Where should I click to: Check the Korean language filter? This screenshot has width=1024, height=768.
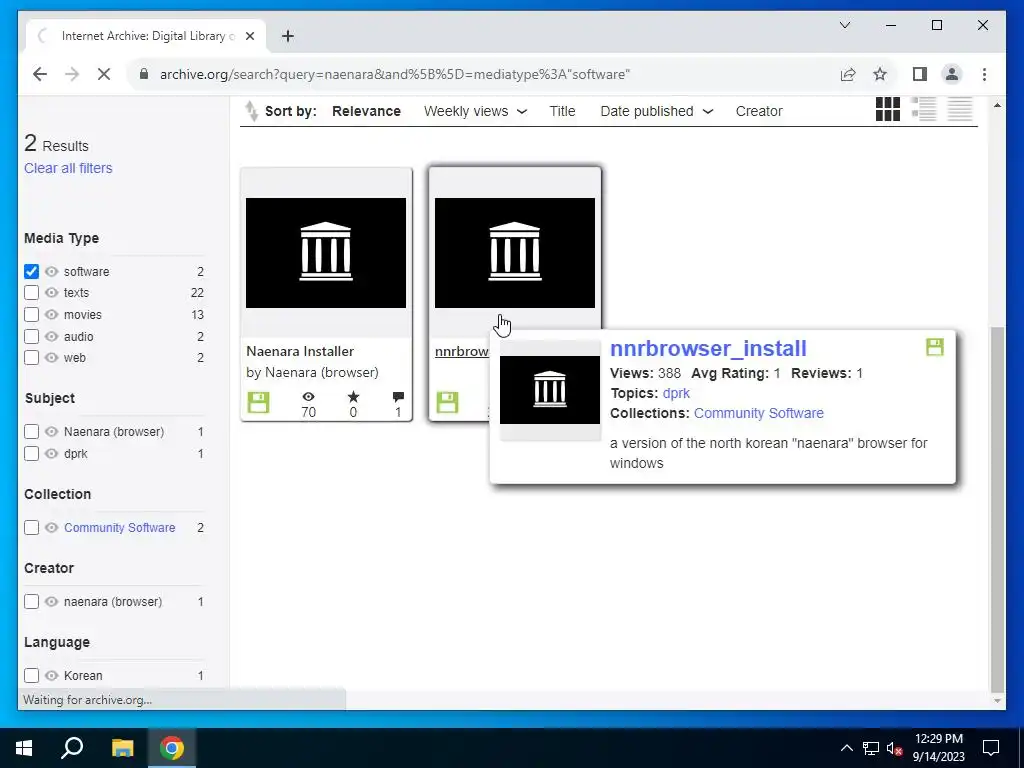click(x=31, y=675)
